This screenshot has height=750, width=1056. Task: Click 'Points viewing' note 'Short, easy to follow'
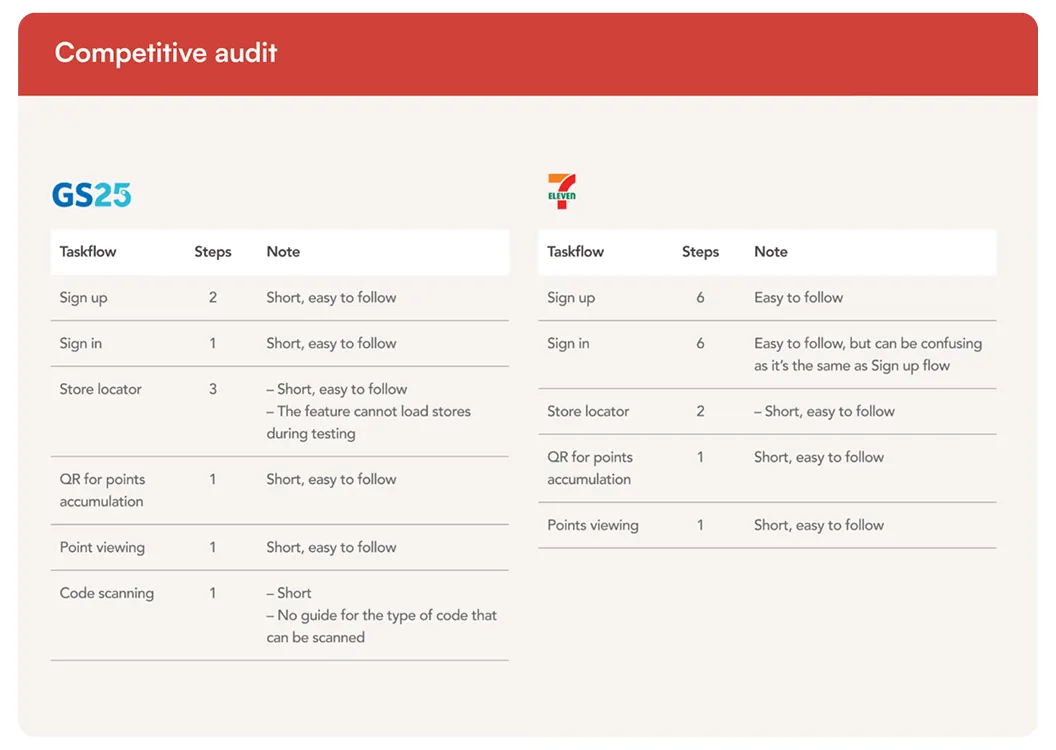[819, 525]
